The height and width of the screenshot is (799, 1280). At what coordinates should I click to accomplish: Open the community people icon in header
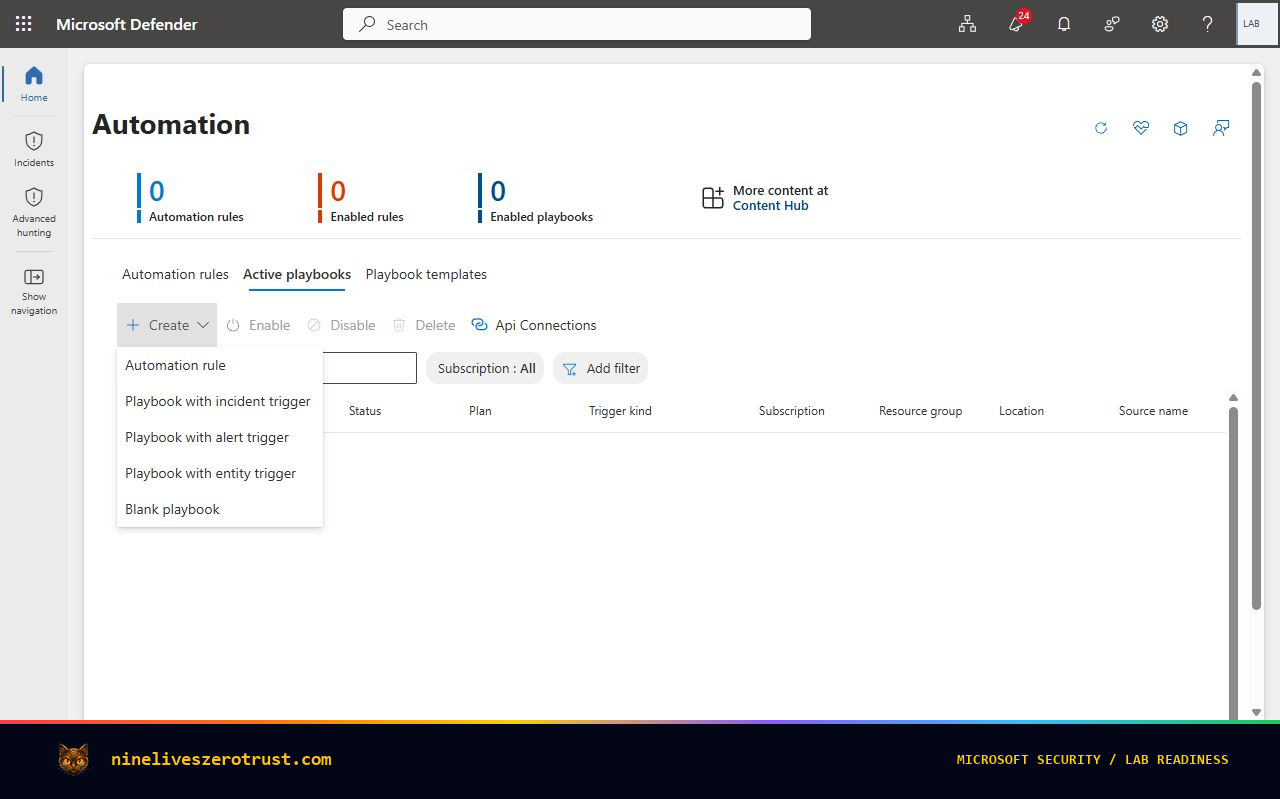[x=1112, y=24]
